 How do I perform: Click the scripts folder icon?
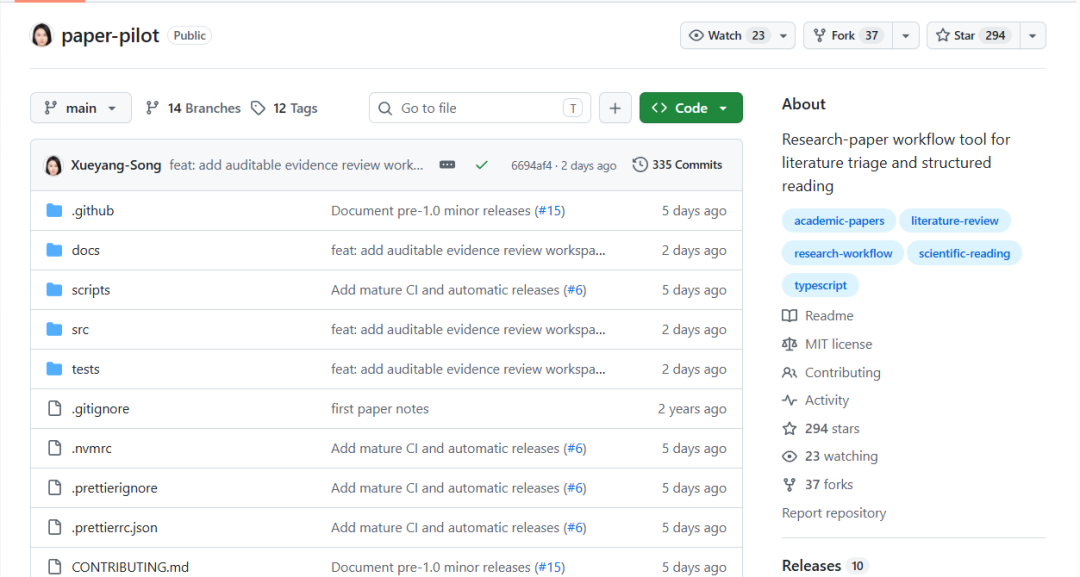click(x=54, y=290)
